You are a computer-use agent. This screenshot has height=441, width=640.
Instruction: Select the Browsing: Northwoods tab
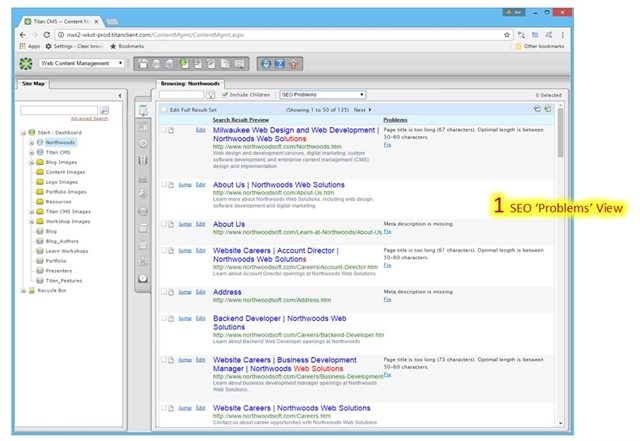click(x=190, y=83)
